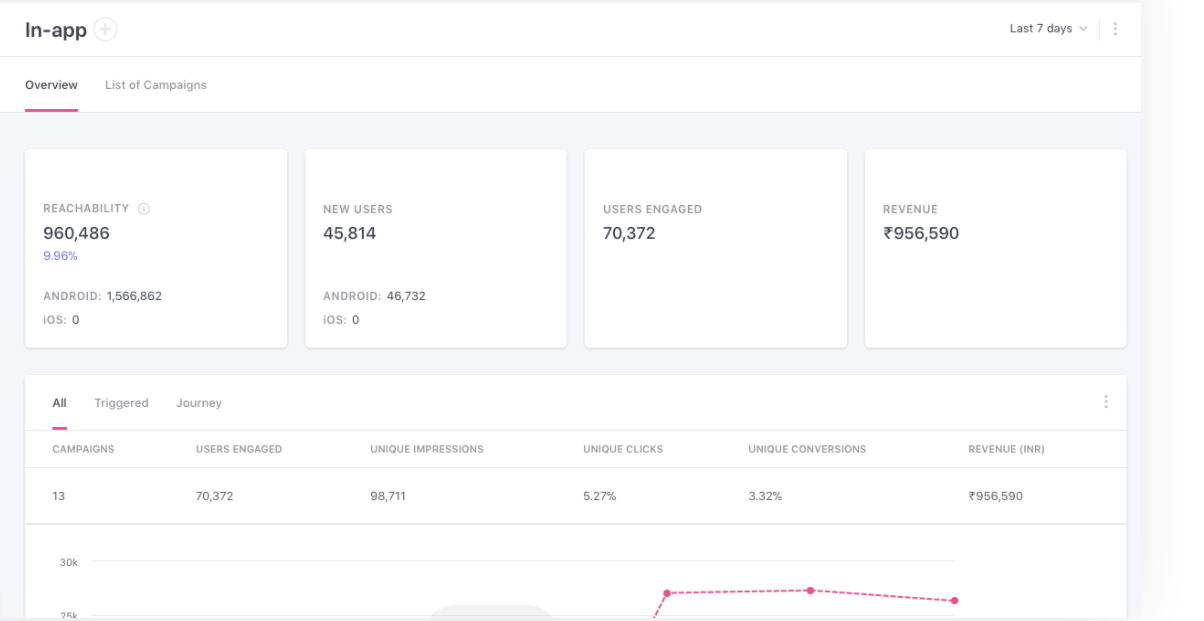Click the REVENUE card label
The width and height of the screenshot is (1204, 621).
[x=910, y=210]
